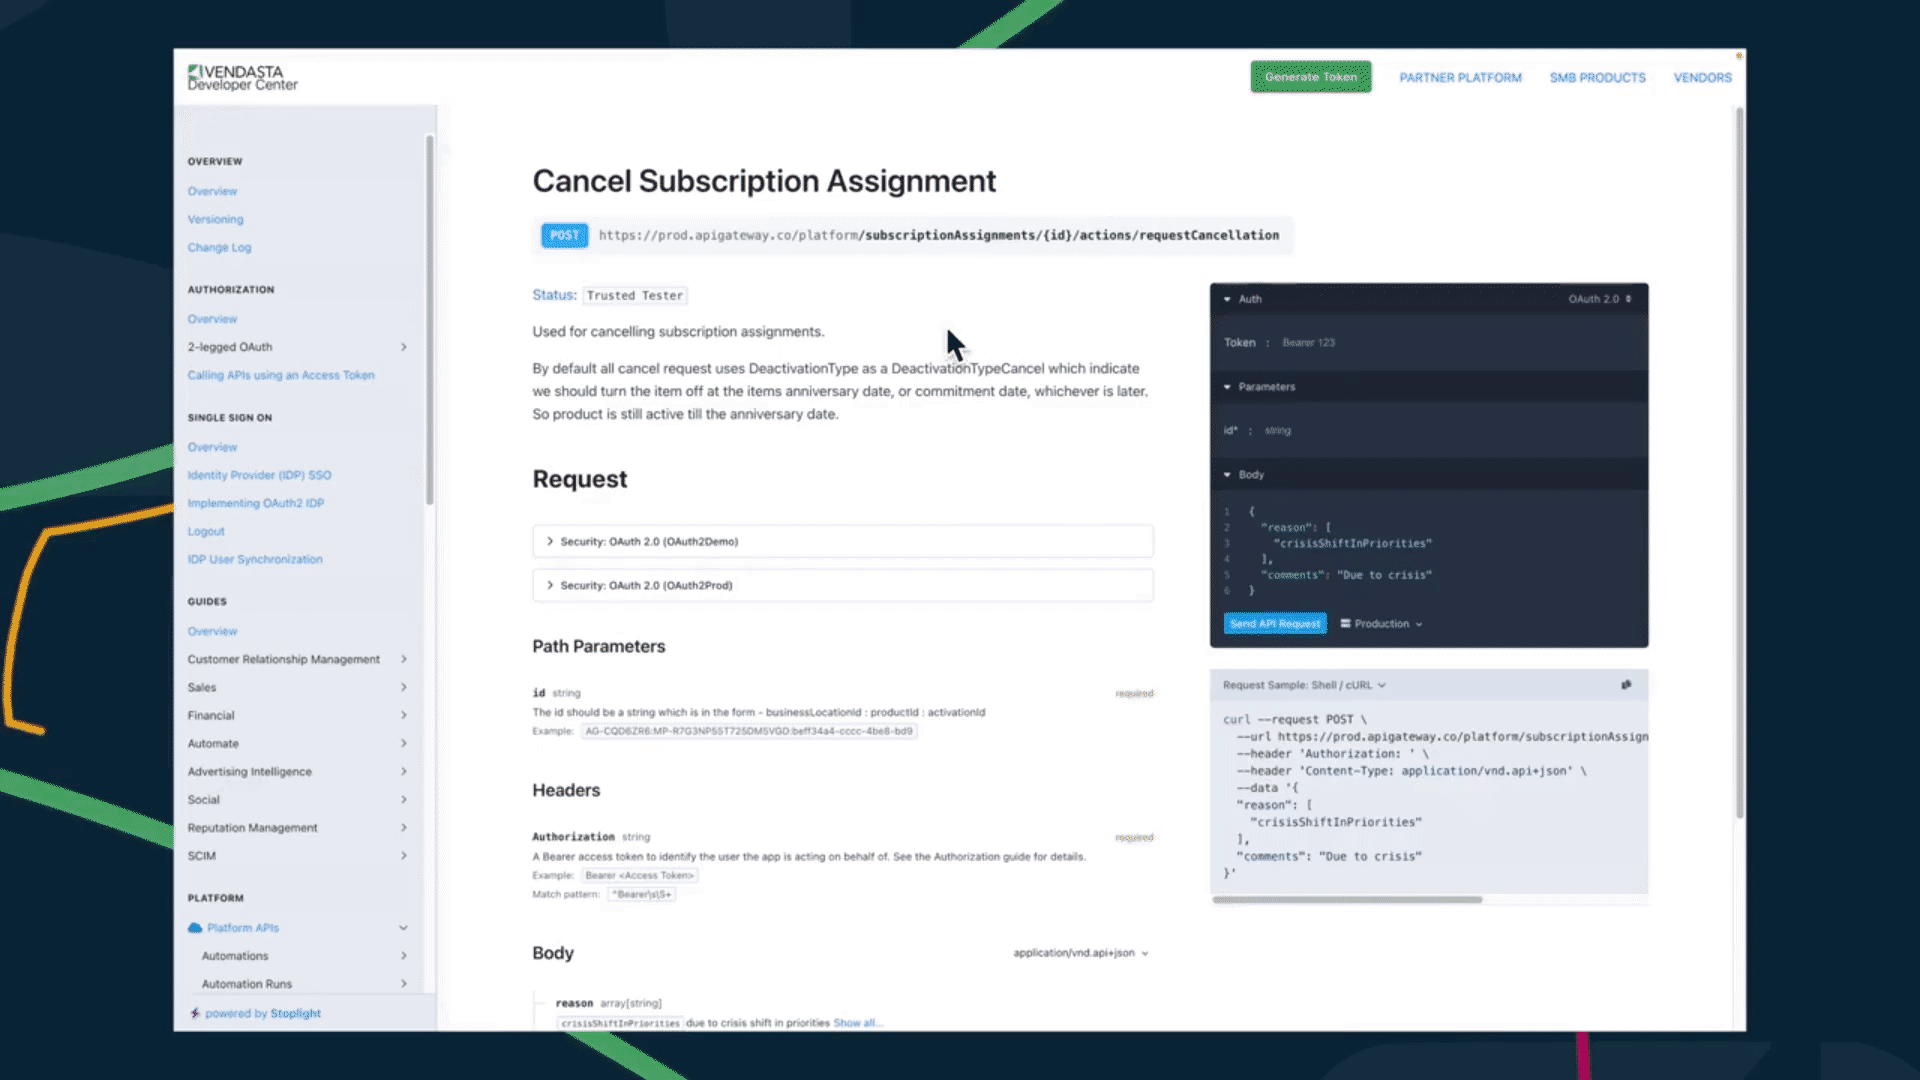This screenshot has width=1920, height=1080.
Task: Click the Generate Token button
Action: pos(1311,76)
